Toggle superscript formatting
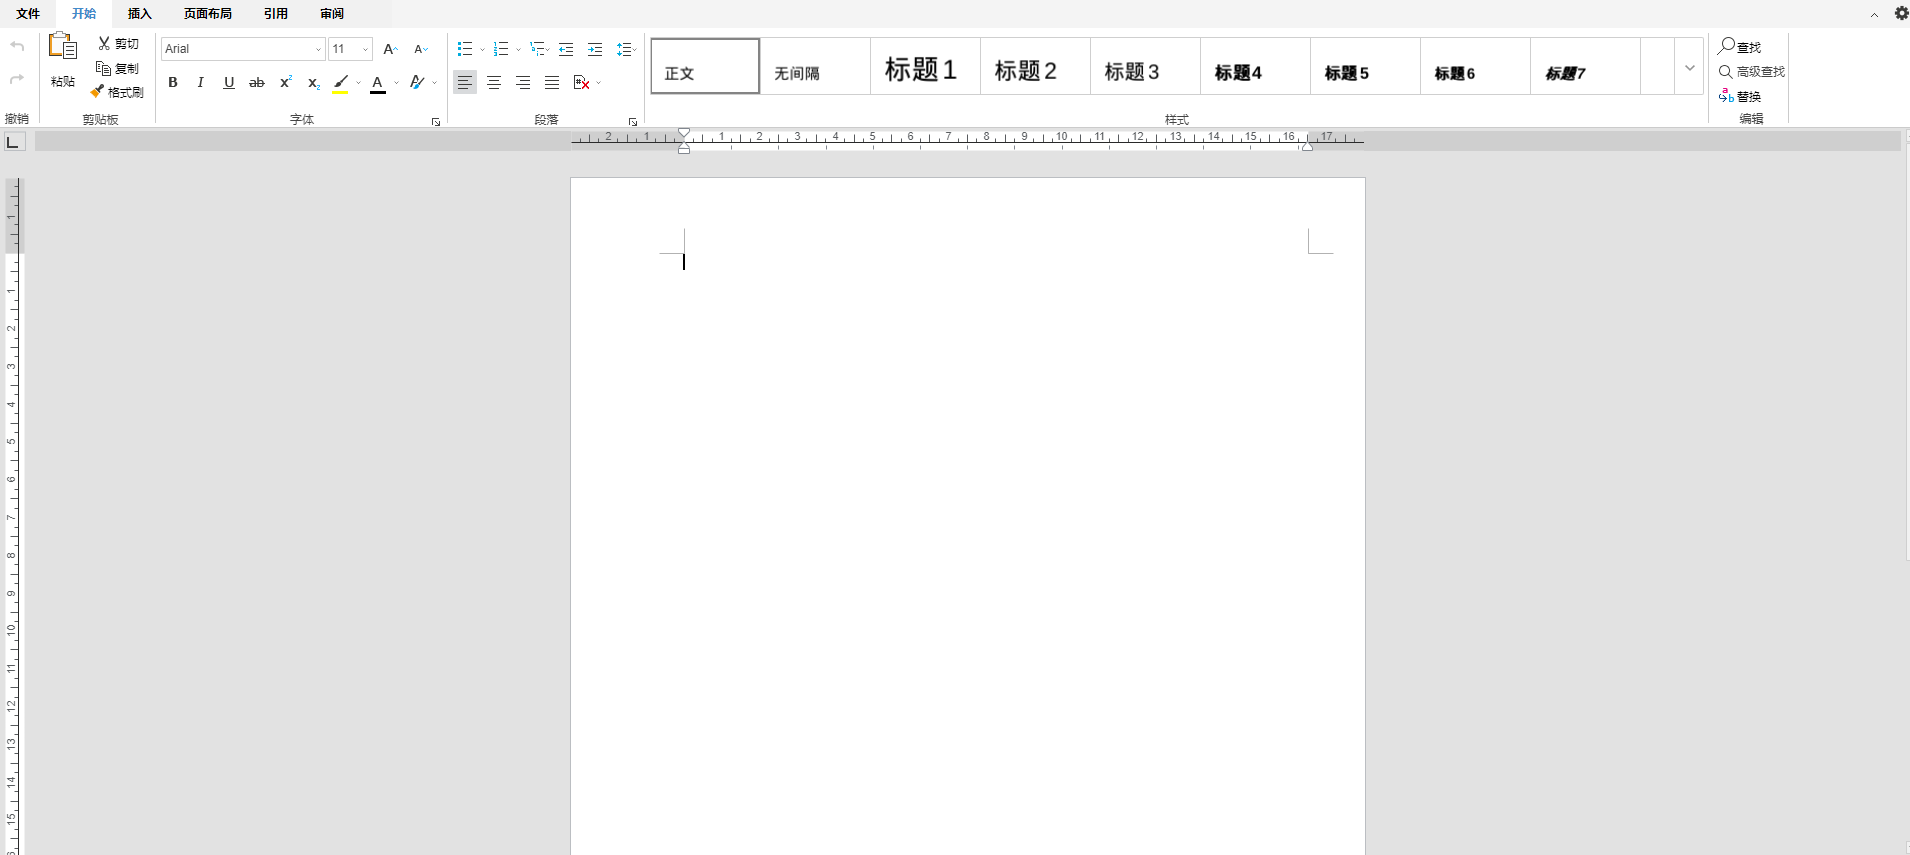This screenshot has width=1910, height=855. coord(285,83)
